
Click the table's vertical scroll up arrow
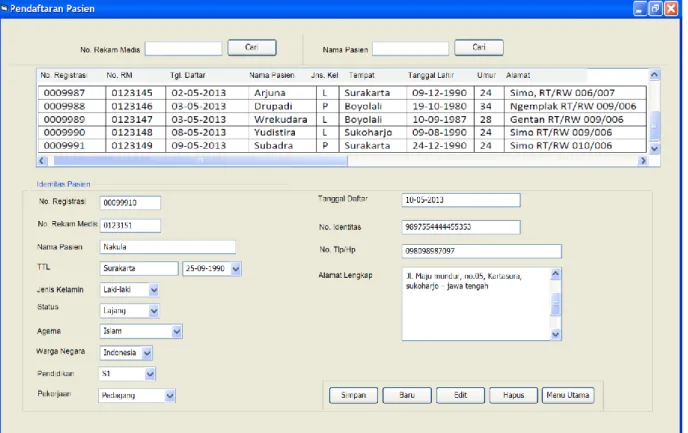[654, 75]
